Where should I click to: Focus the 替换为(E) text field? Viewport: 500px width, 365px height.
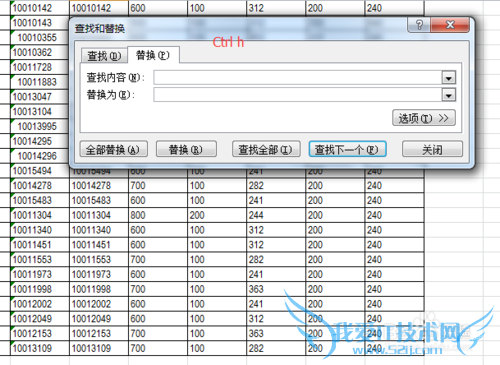[297, 95]
